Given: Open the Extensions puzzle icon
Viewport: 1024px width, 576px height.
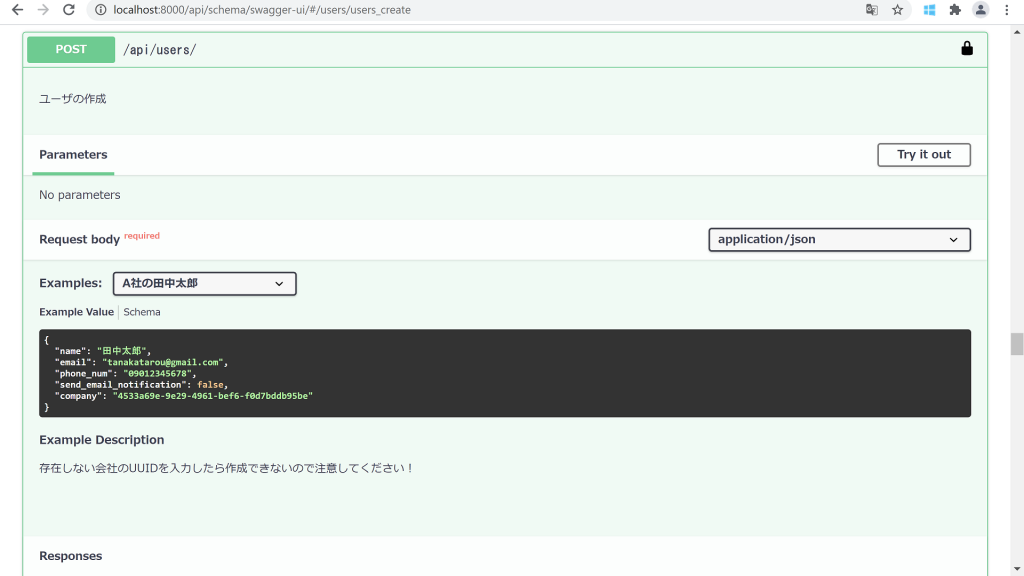Looking at the screenshot, I should [955, 10].
